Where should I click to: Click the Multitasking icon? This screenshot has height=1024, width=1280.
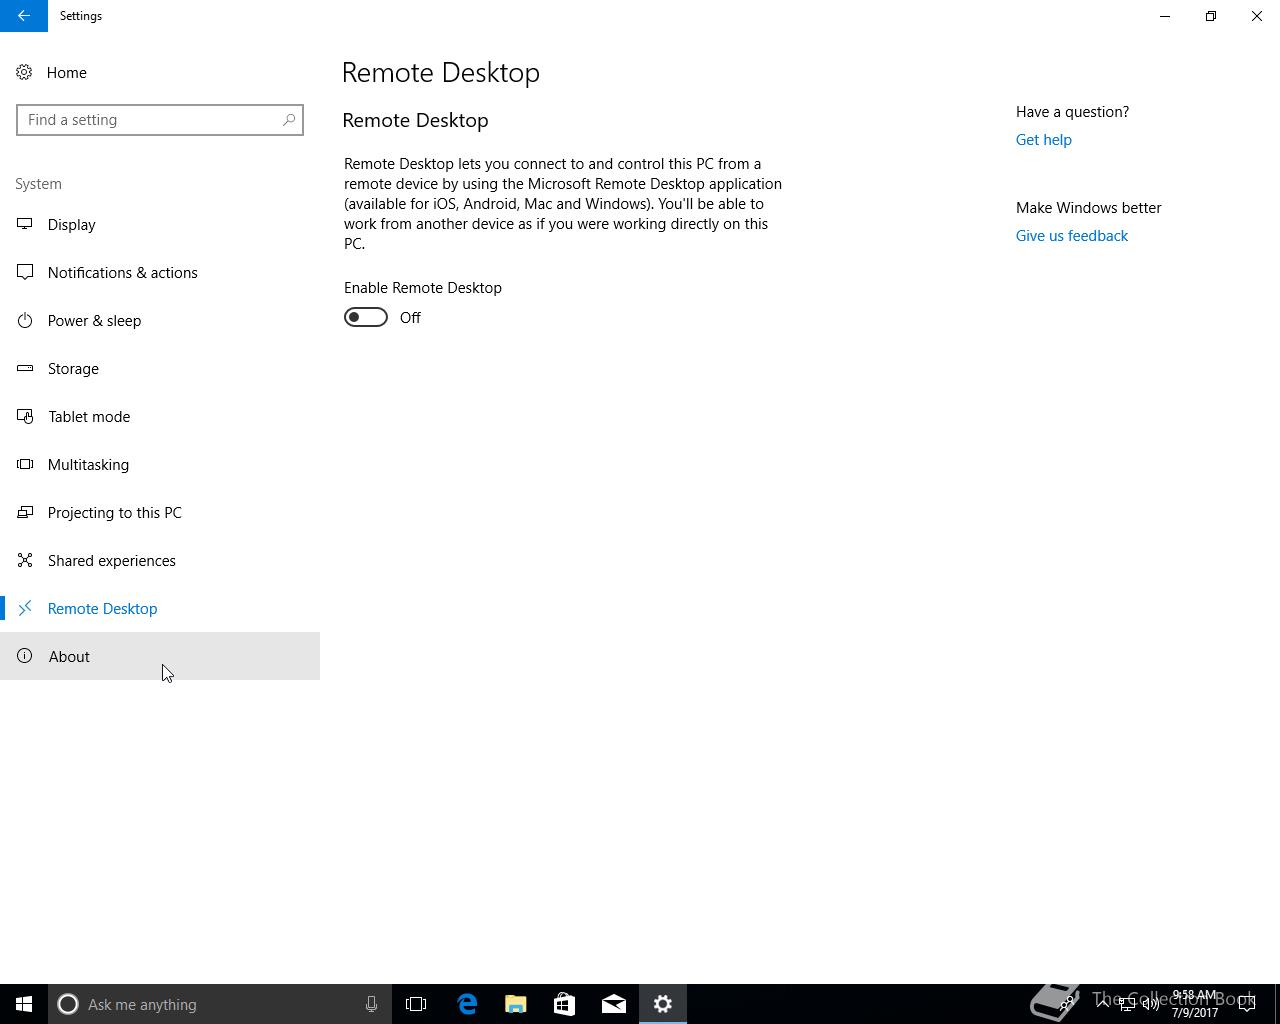pyautogui.click(x=25, y=464)
